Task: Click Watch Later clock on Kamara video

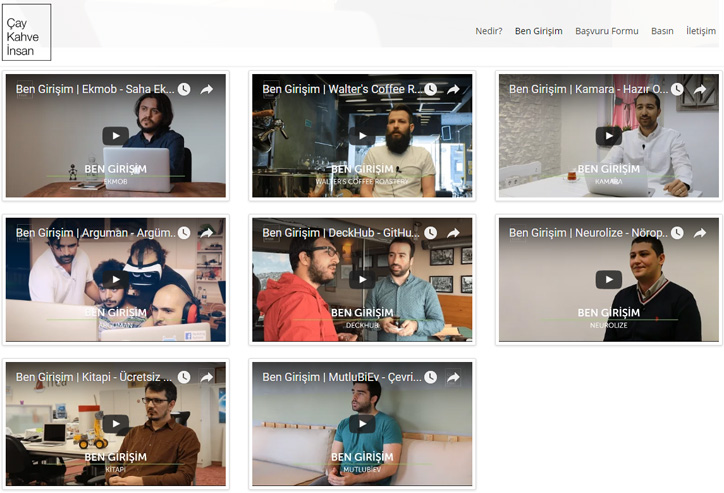Action: [677, 89]
